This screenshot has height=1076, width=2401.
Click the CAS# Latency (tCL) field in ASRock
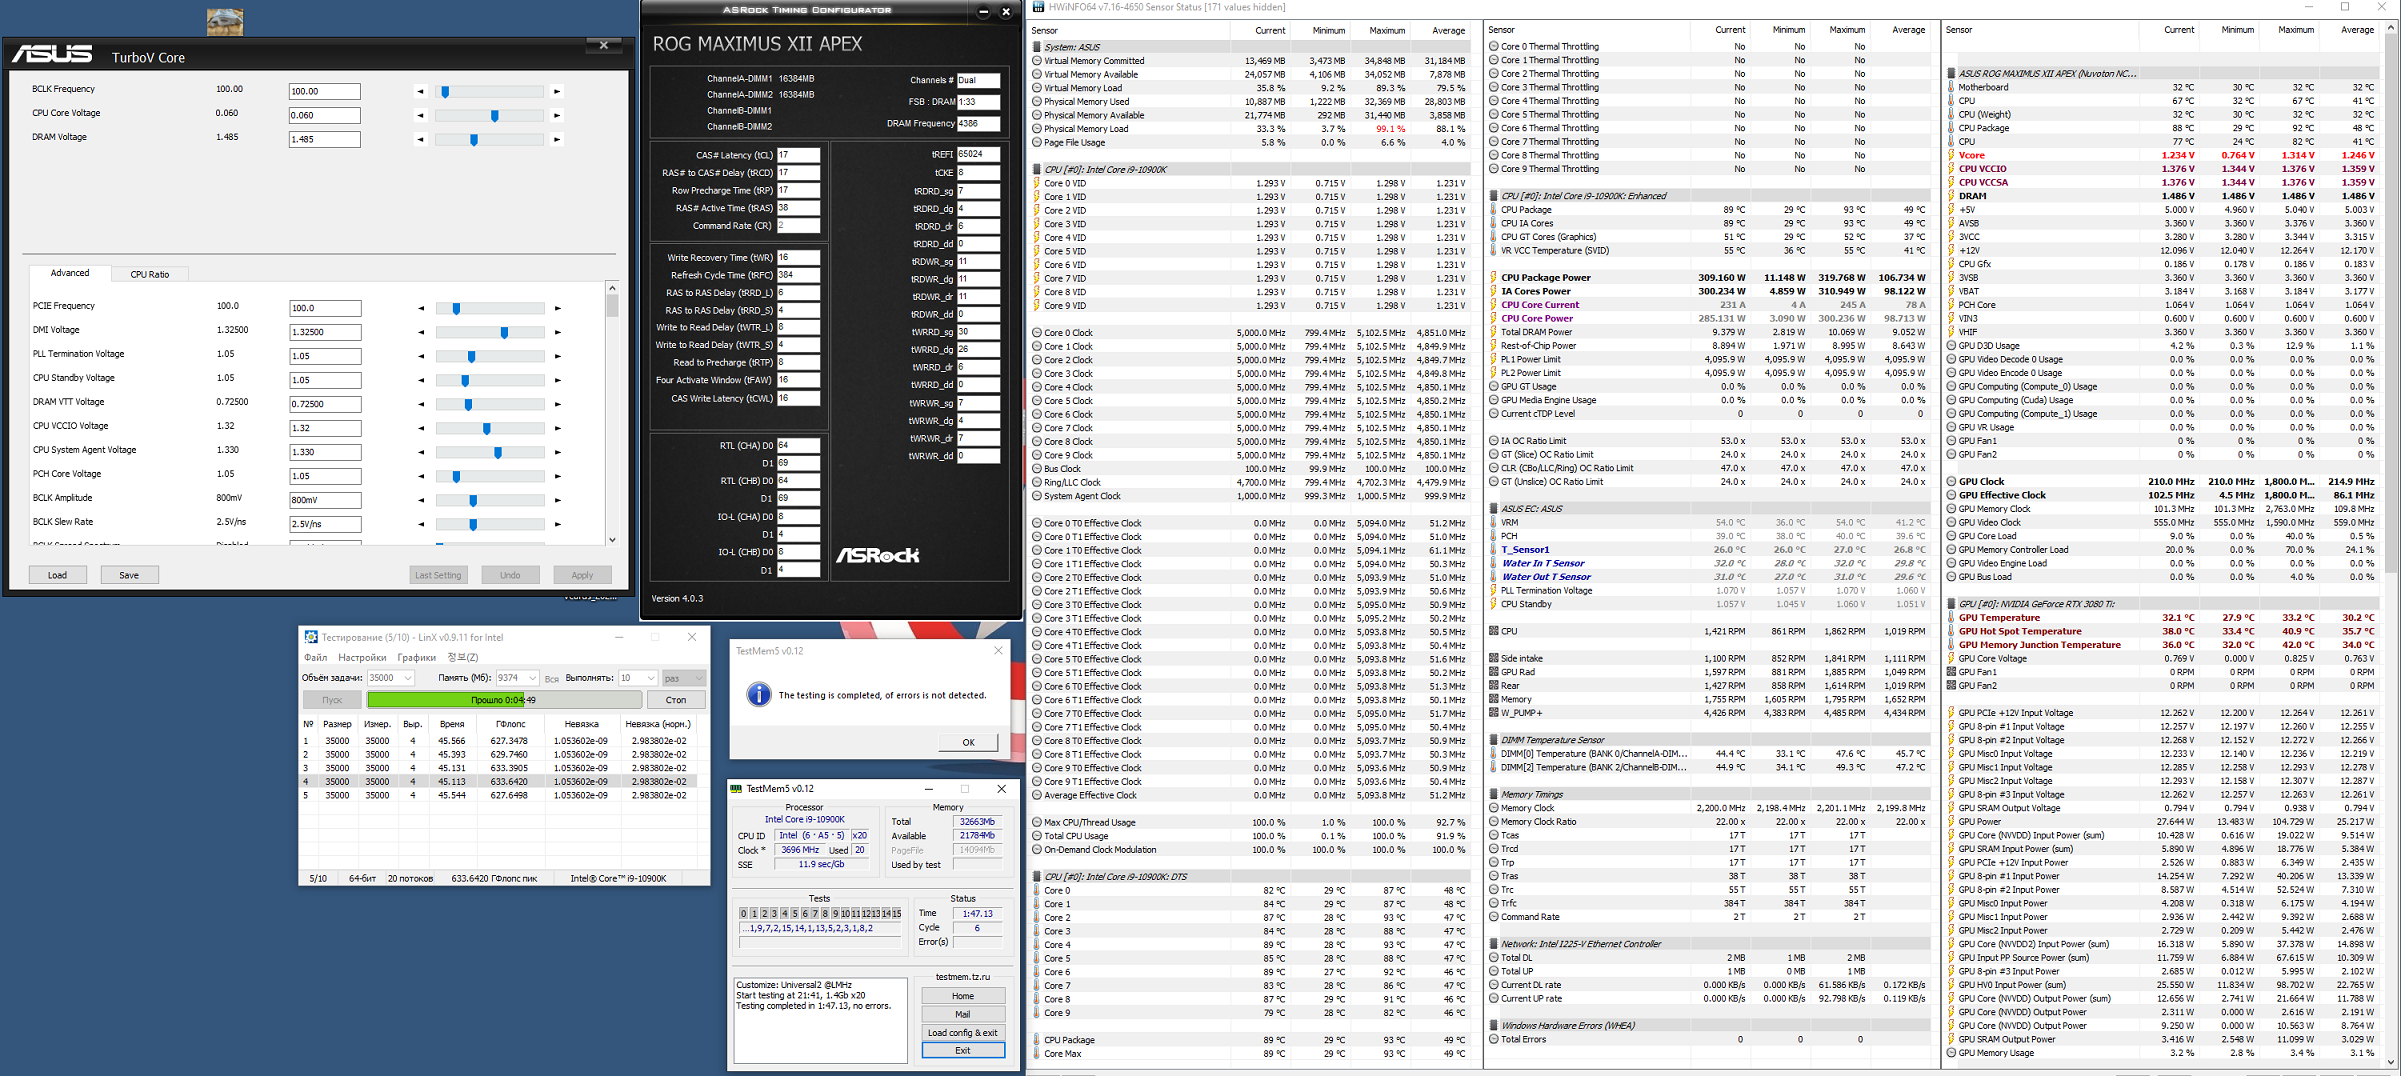pyautogui.click(x=798, y=155)
